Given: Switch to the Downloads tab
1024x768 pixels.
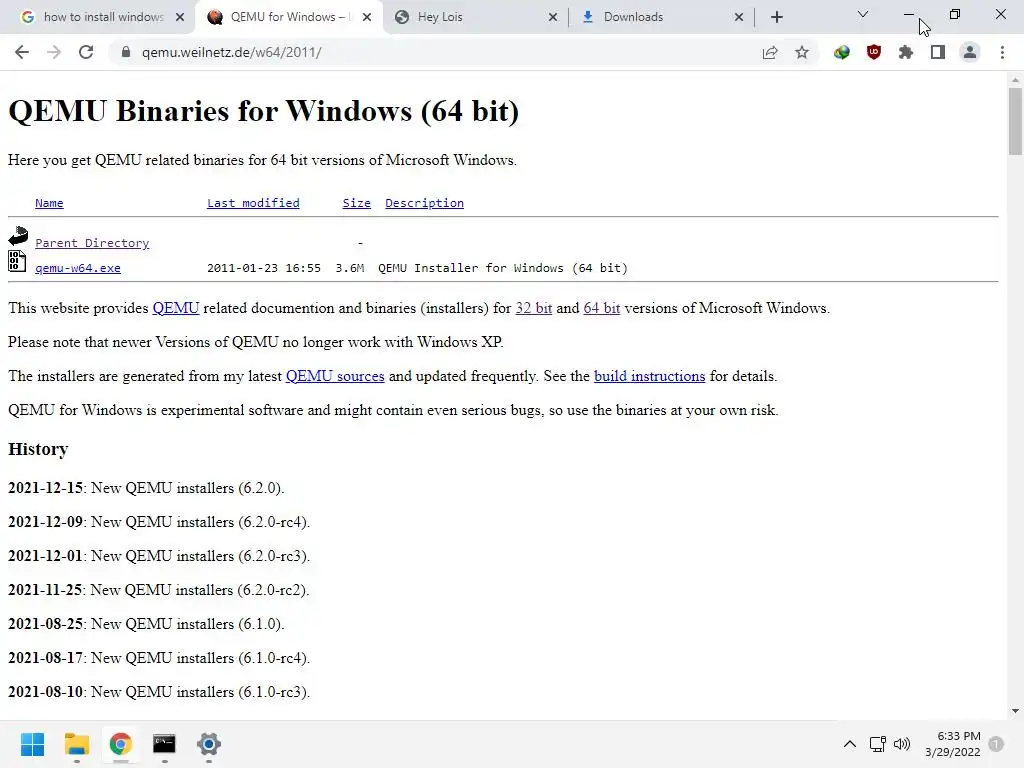Looking at the screenshot, I should tap(661, 17).
